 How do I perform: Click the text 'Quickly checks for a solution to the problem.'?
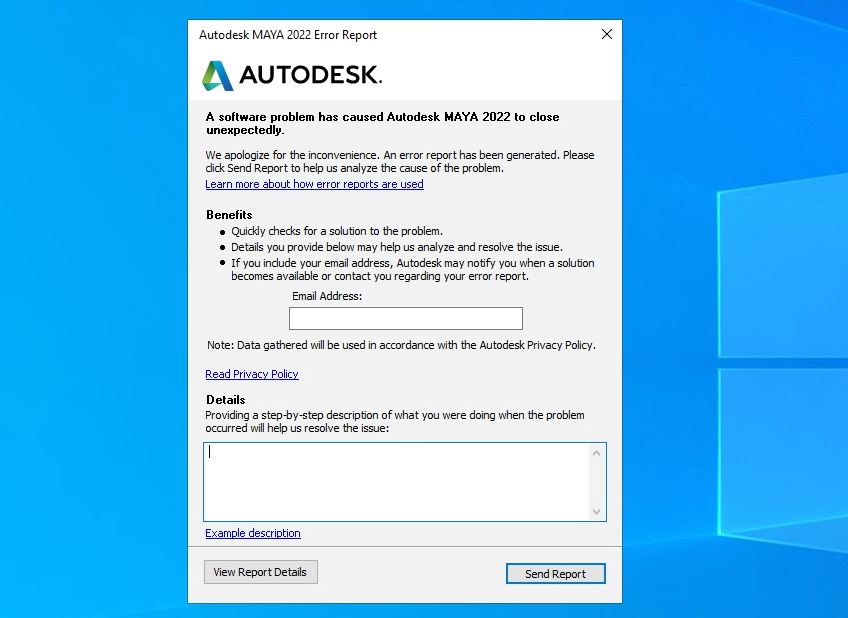337,231
